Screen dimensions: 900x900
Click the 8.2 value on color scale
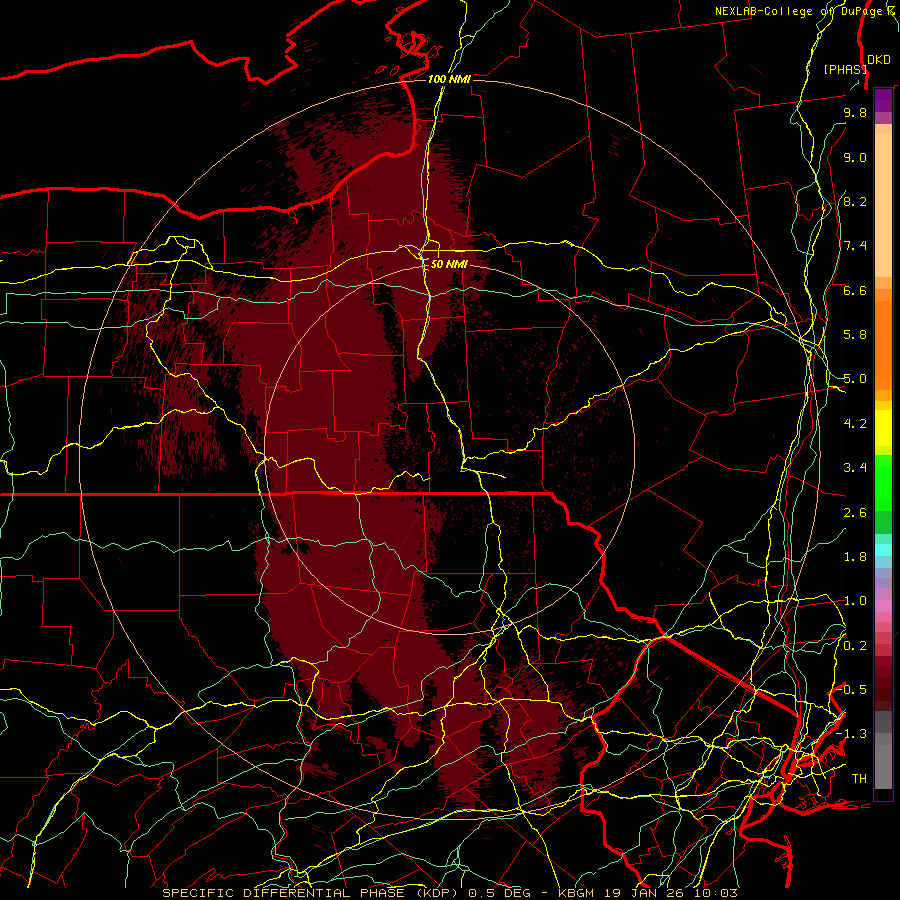click(855, 201)
